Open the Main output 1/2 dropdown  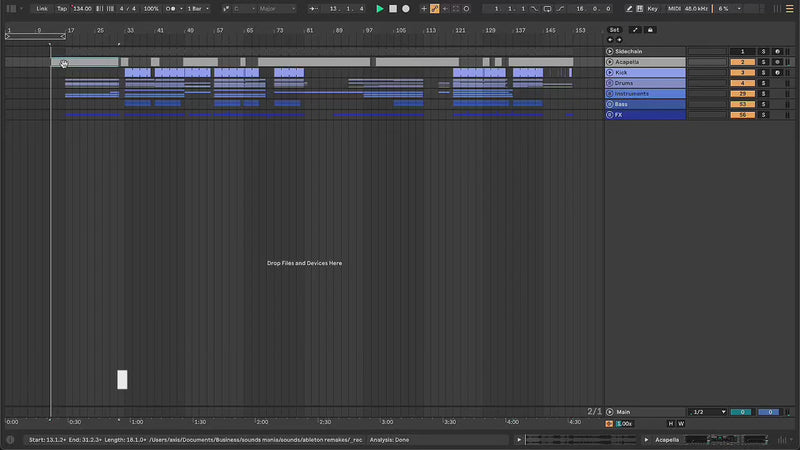coord(708,412)
